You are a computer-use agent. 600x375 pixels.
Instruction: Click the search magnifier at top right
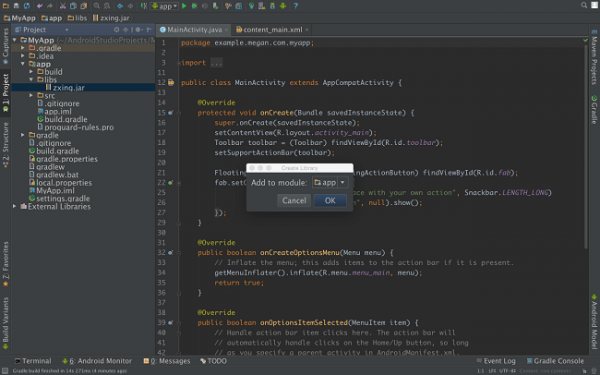point(584,5)
